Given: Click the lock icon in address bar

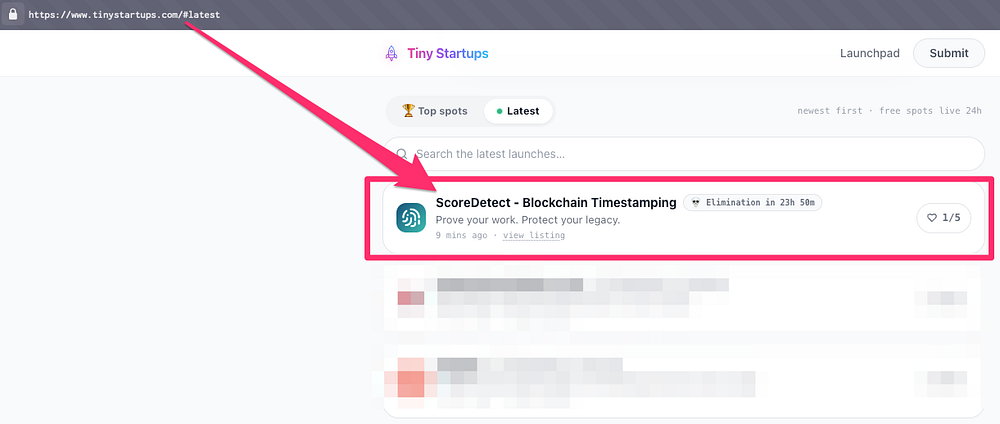Looking at the screenshot, I should click(x=13, y=14).
